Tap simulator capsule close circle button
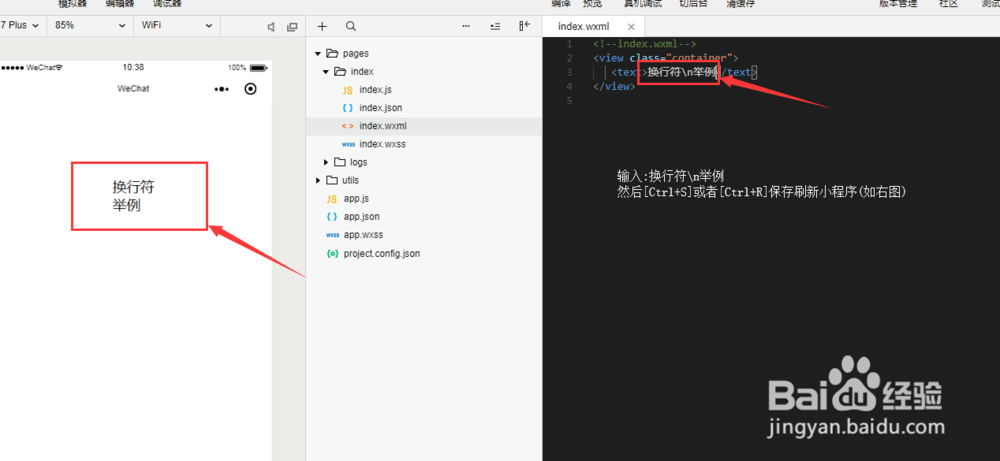The height and width of the screenshot is (461, 1000). tap(251, 89)
